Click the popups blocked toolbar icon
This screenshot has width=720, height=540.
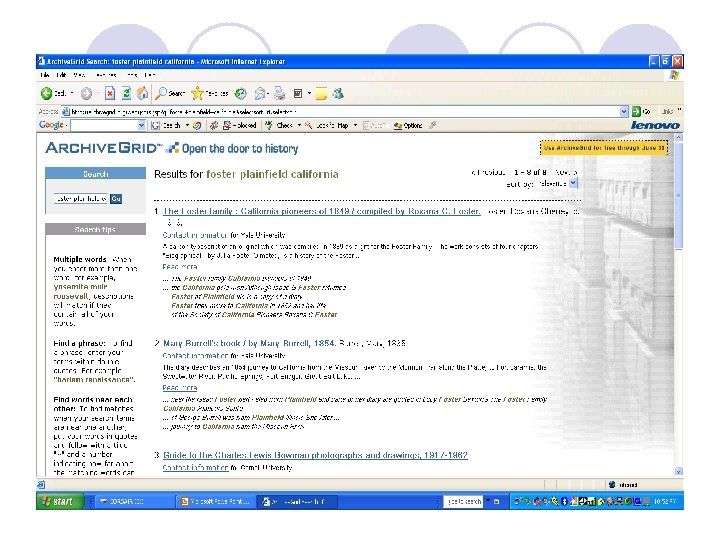click(x=240, y=125)
